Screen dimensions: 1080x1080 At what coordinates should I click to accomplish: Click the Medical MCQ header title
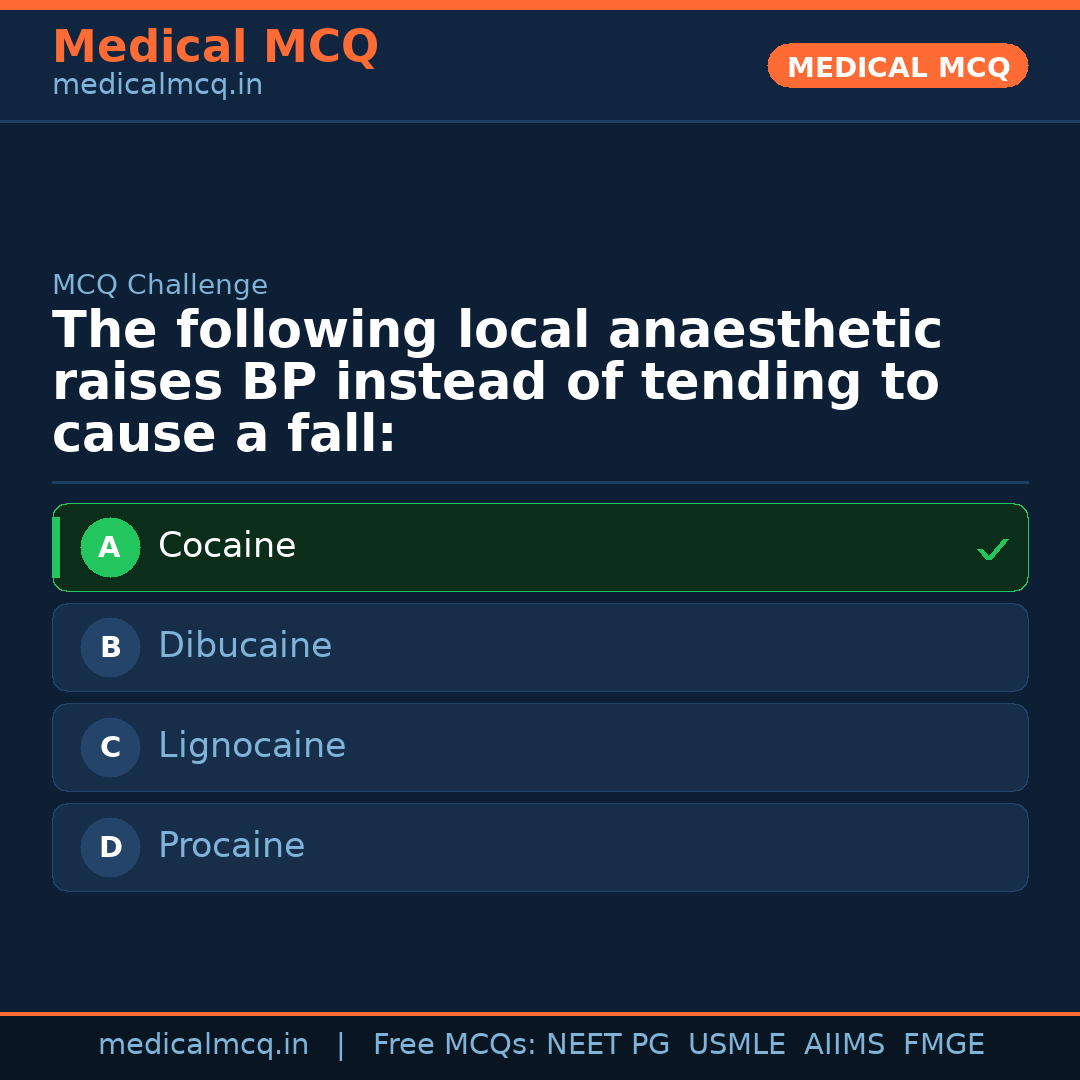coord(215,47)
